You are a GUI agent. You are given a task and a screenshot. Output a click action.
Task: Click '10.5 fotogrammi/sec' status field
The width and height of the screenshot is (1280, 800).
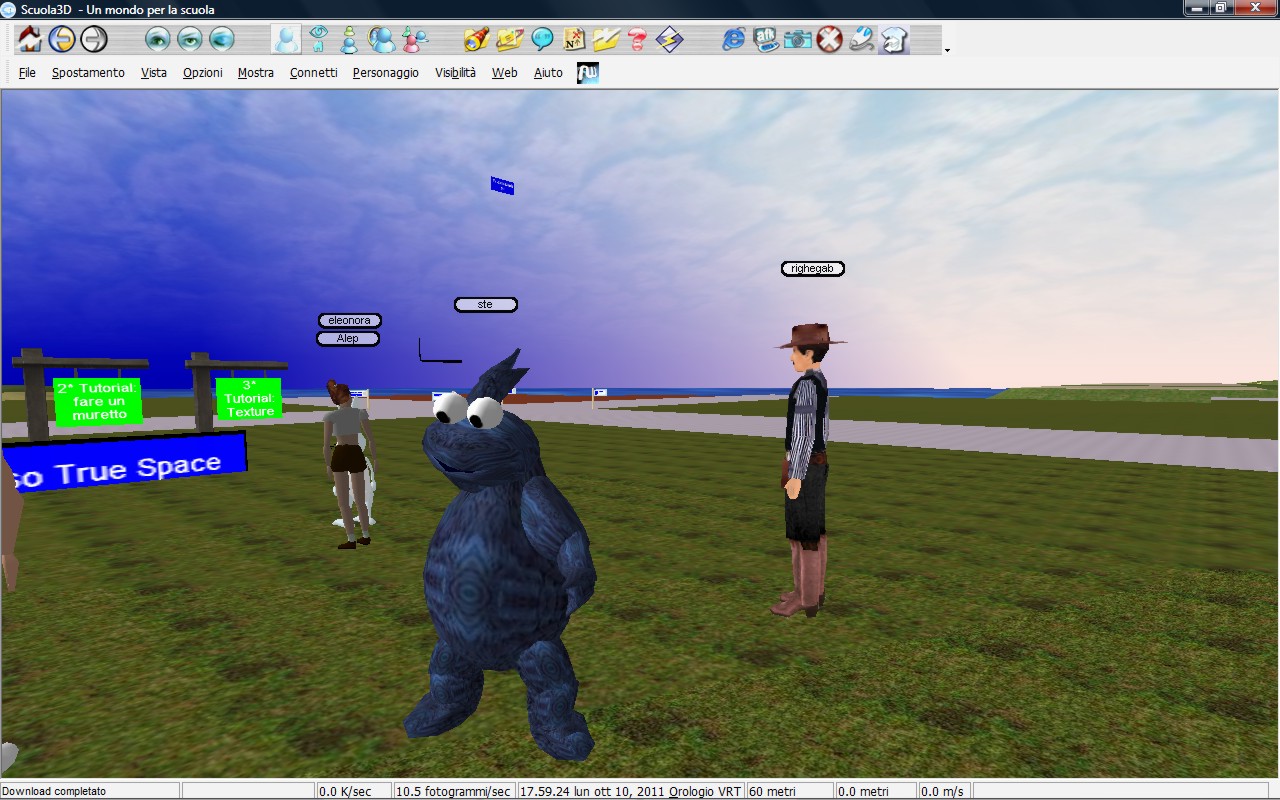point(454,791)
